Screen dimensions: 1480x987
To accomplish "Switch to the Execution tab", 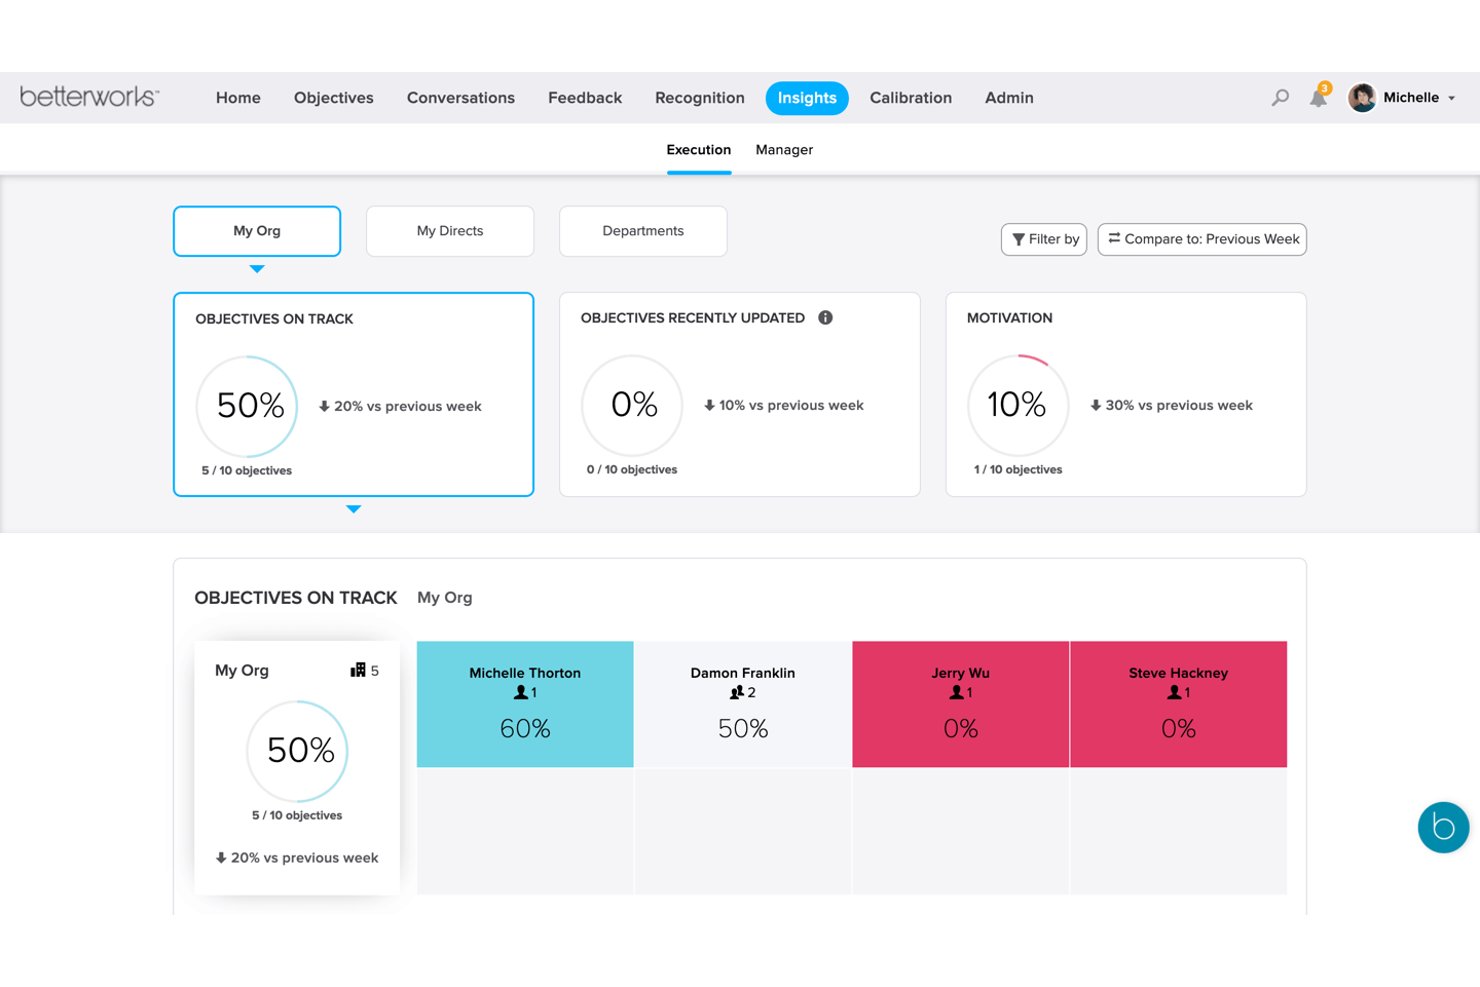I will (699, 150).
